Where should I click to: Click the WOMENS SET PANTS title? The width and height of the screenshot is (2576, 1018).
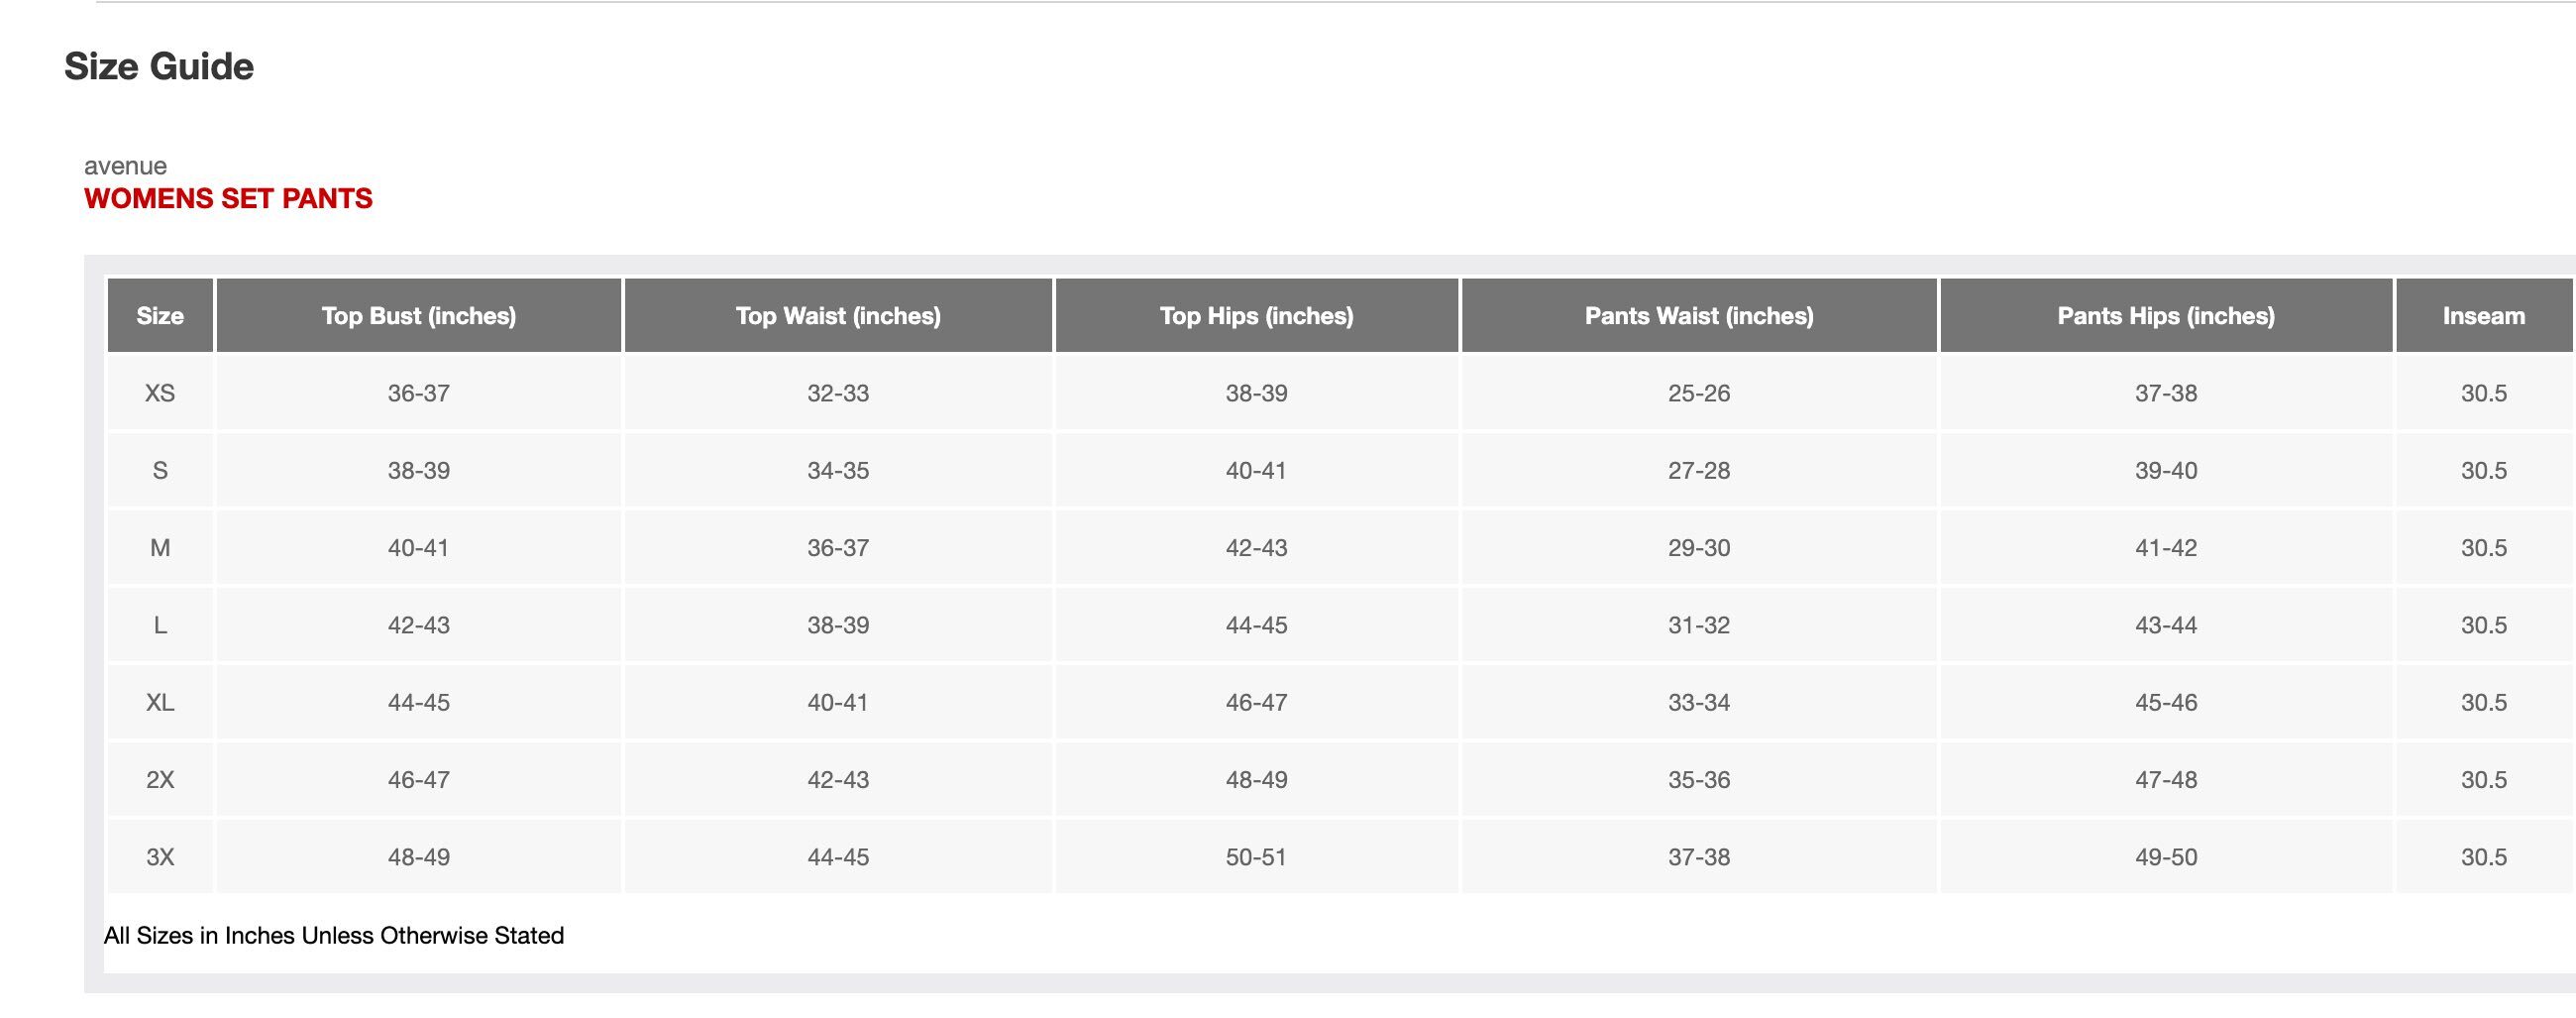coord(228,199)
